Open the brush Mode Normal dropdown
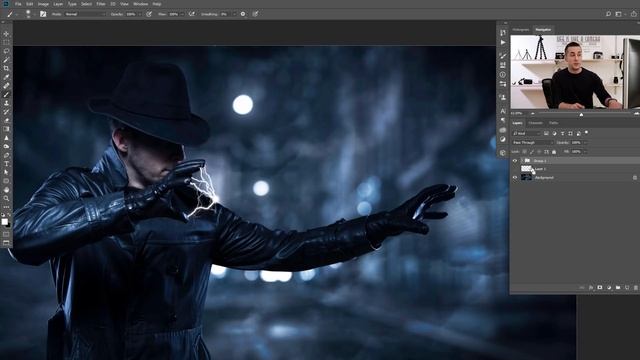640x360 pixels. (x=84, y=14)
